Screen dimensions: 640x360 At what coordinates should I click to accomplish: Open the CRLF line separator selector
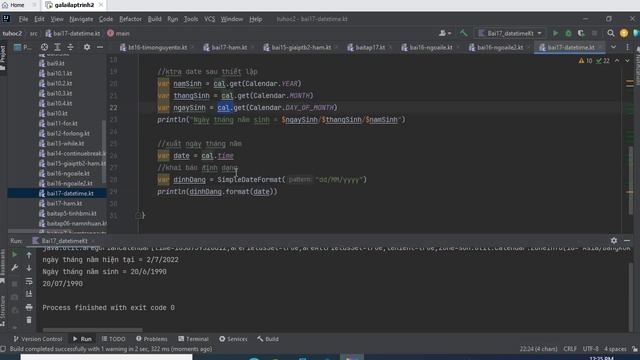pos(570,349)
